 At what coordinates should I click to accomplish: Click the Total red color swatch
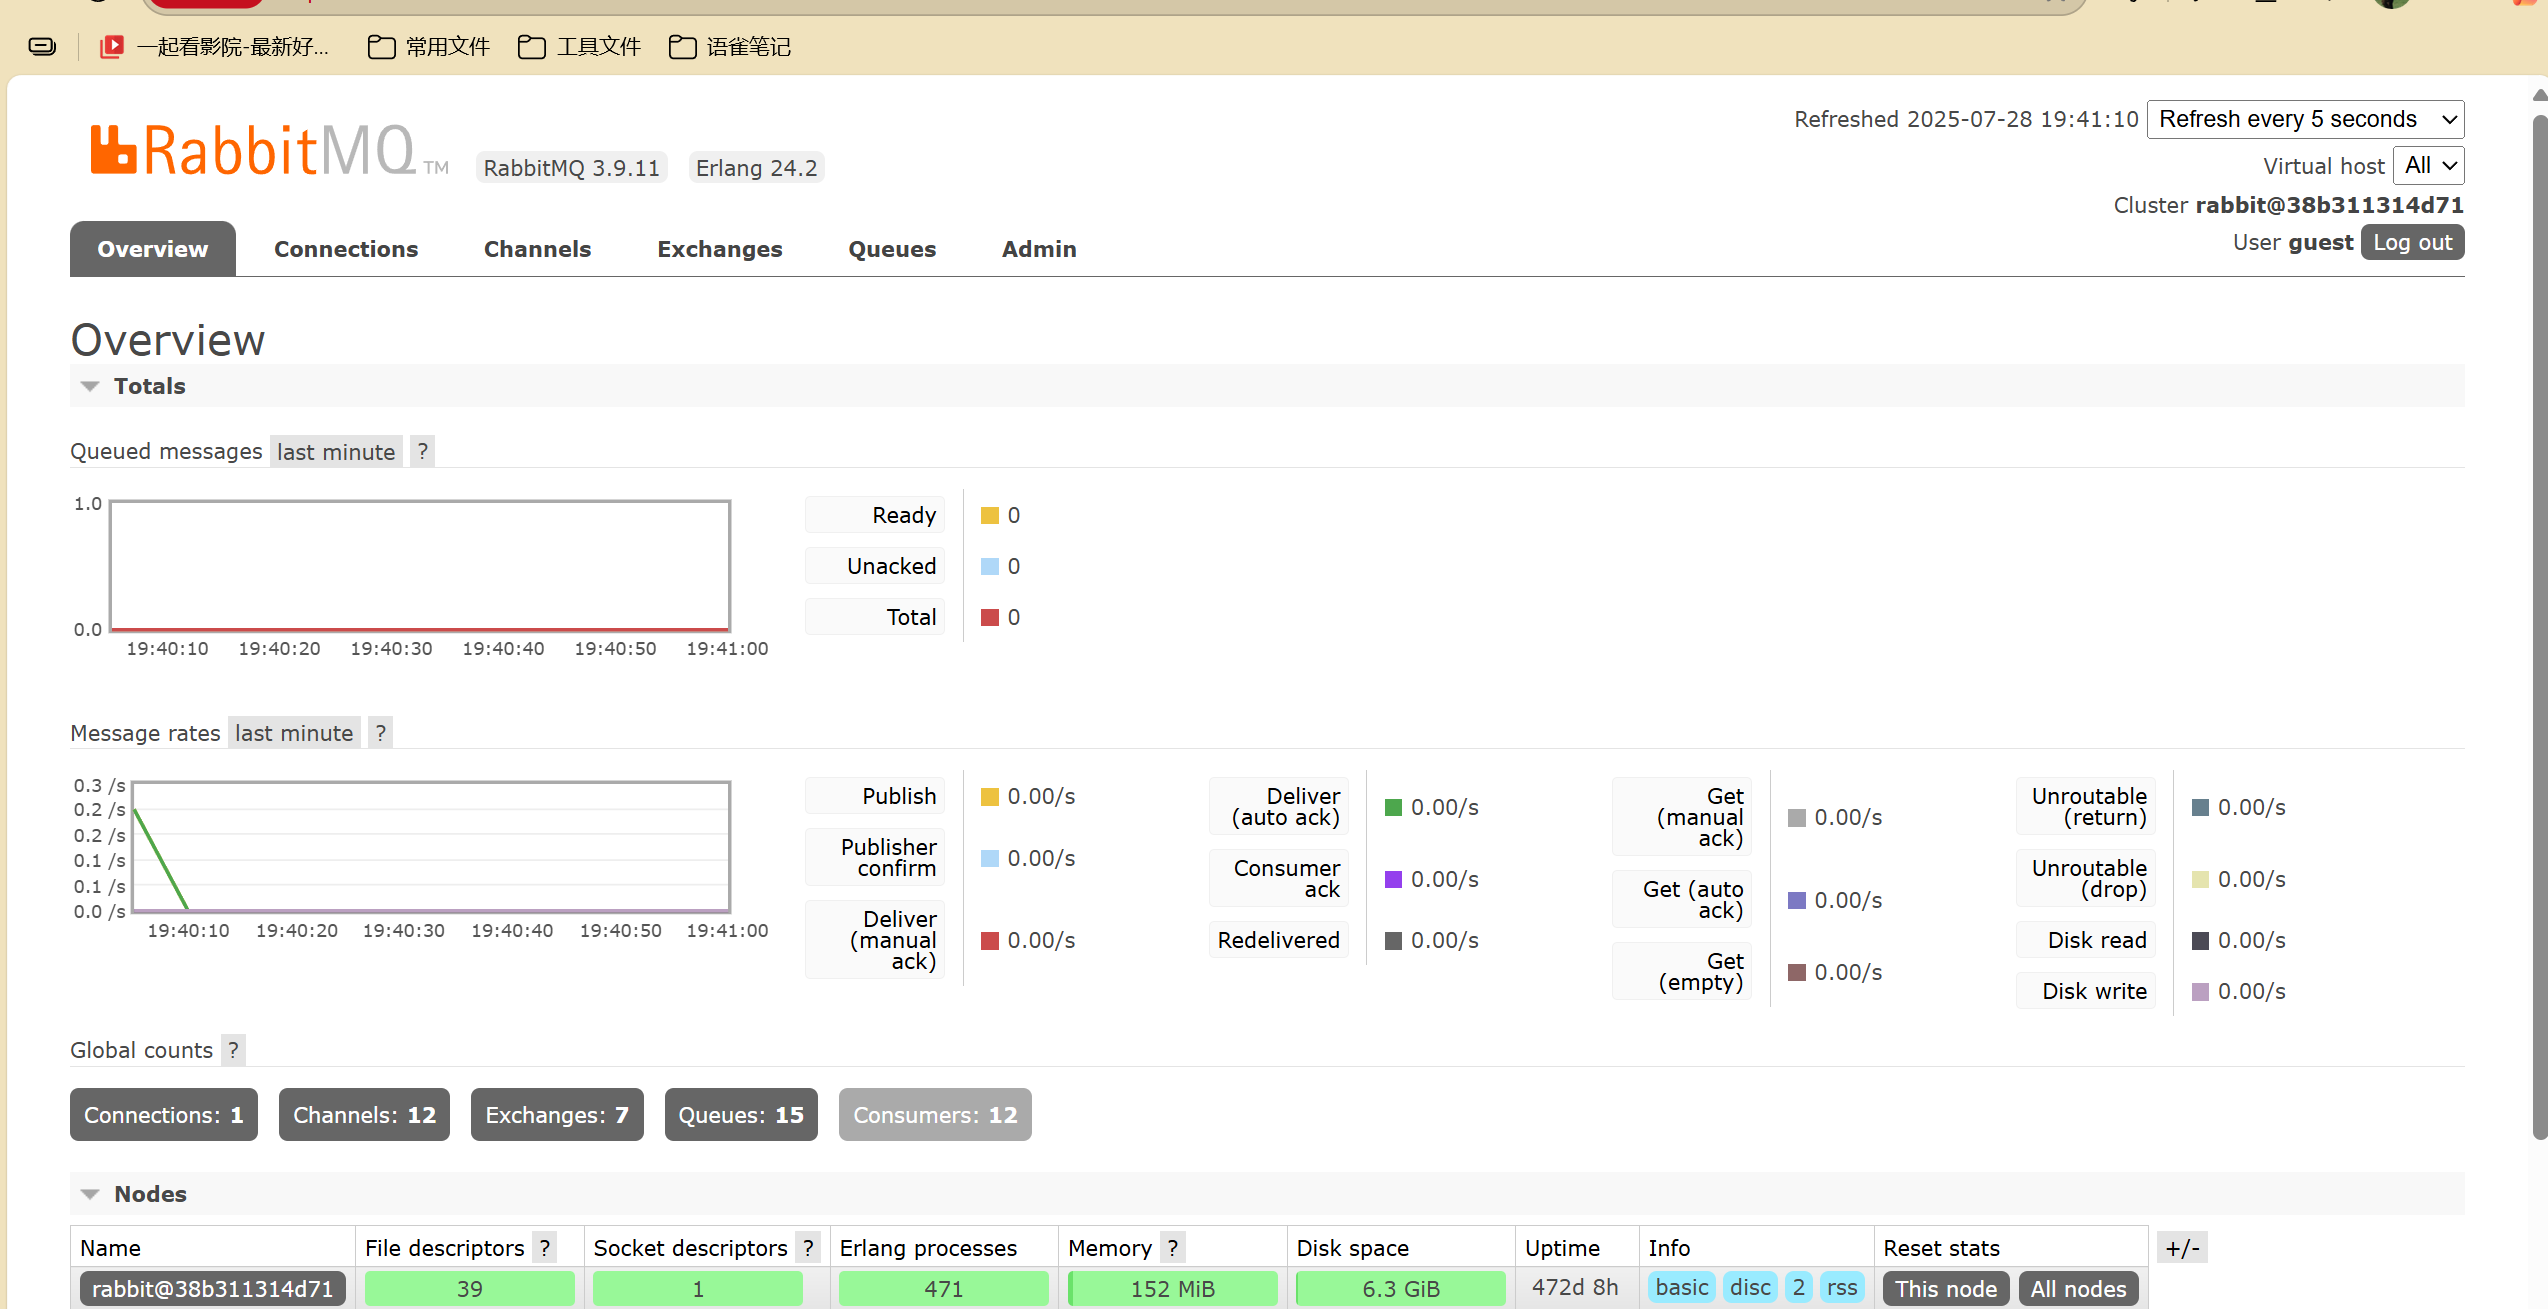pyautogui.click(x=990, y=617)
